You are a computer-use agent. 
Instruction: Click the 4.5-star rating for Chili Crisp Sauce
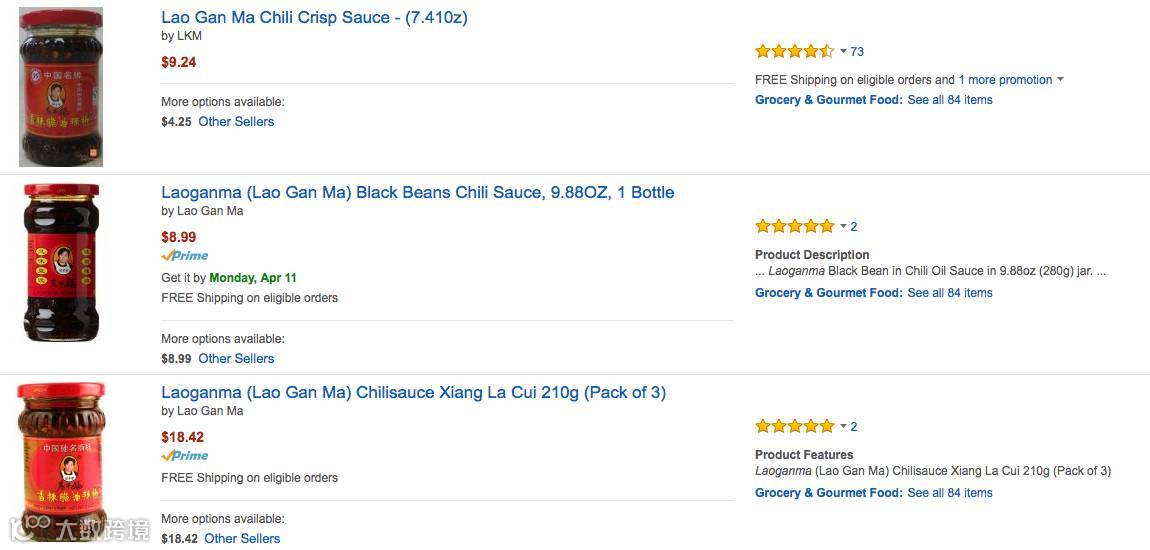(794, 51)
